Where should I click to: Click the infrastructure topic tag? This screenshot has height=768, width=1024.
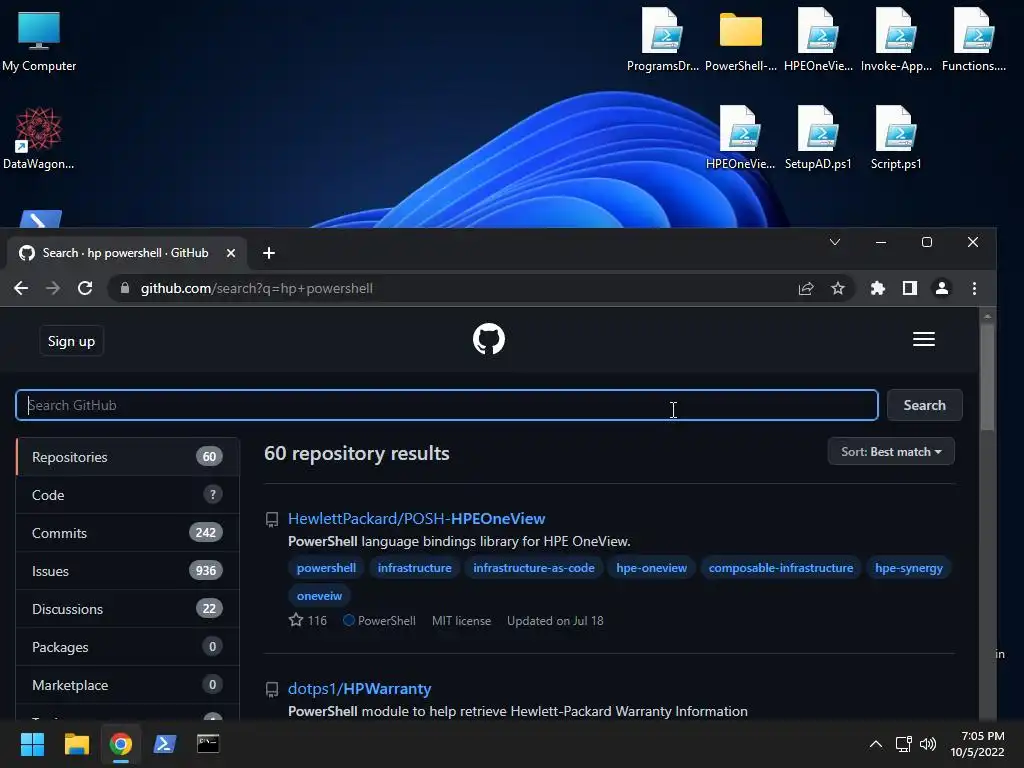[x=414, y=568]
